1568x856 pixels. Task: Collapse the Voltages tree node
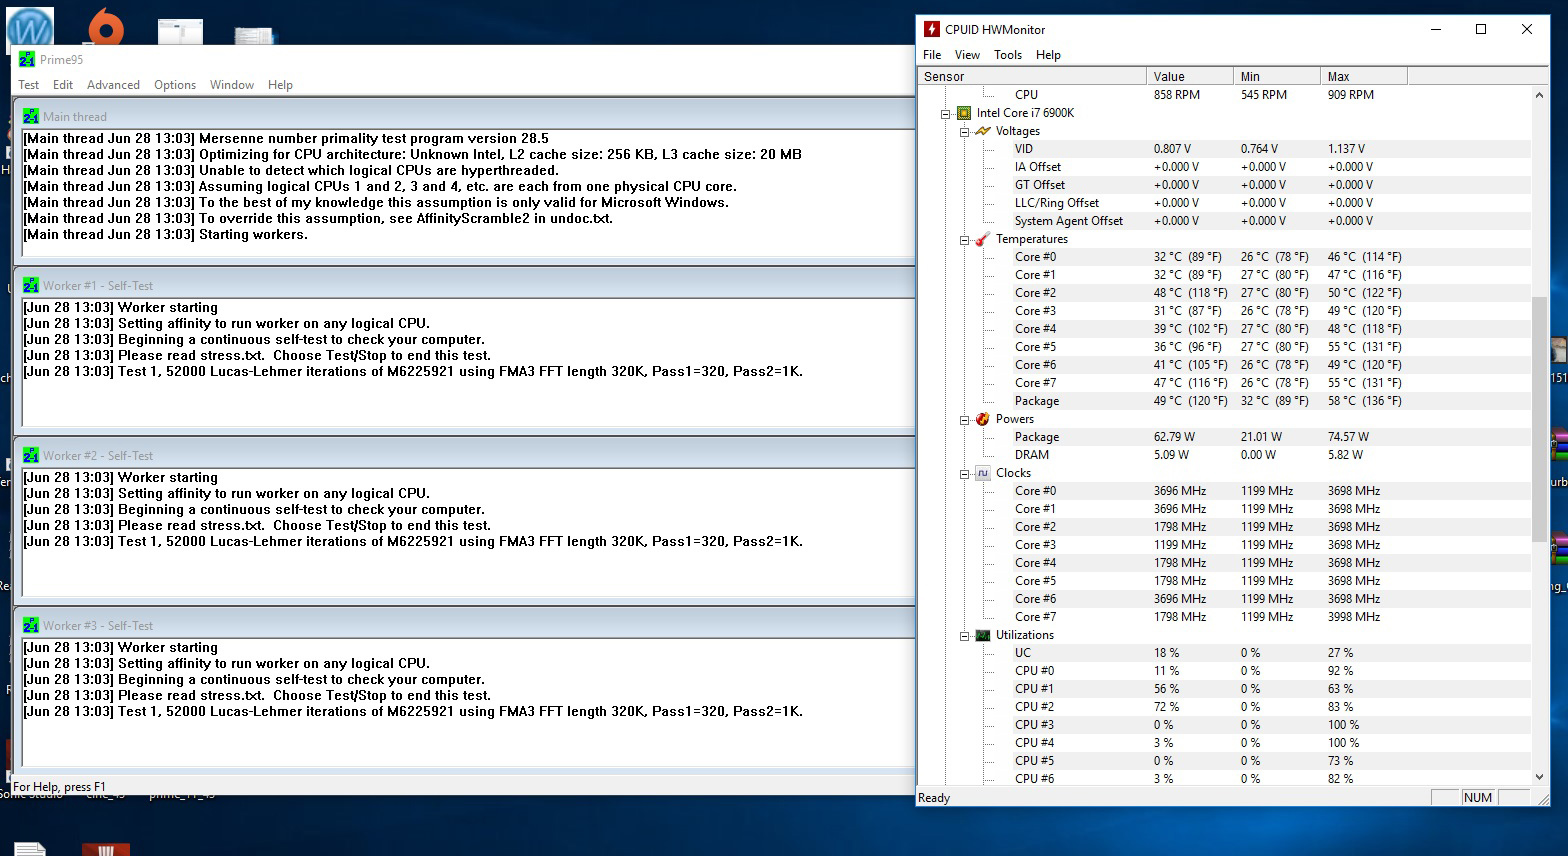[965, 131]
